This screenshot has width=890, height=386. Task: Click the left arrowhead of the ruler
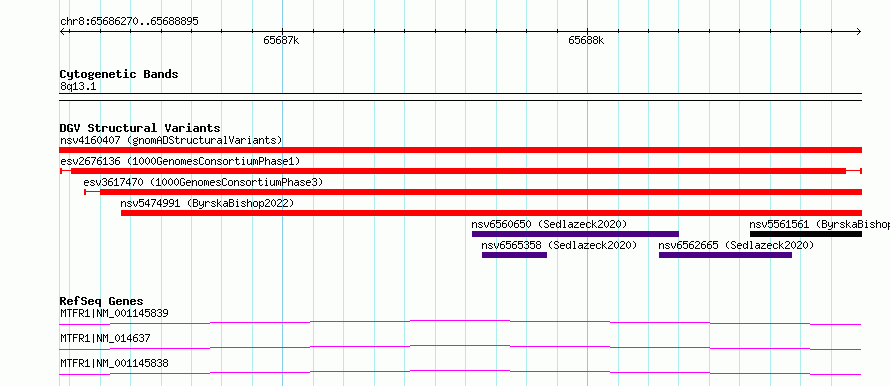pyautogui.click(x=62, y=32)
